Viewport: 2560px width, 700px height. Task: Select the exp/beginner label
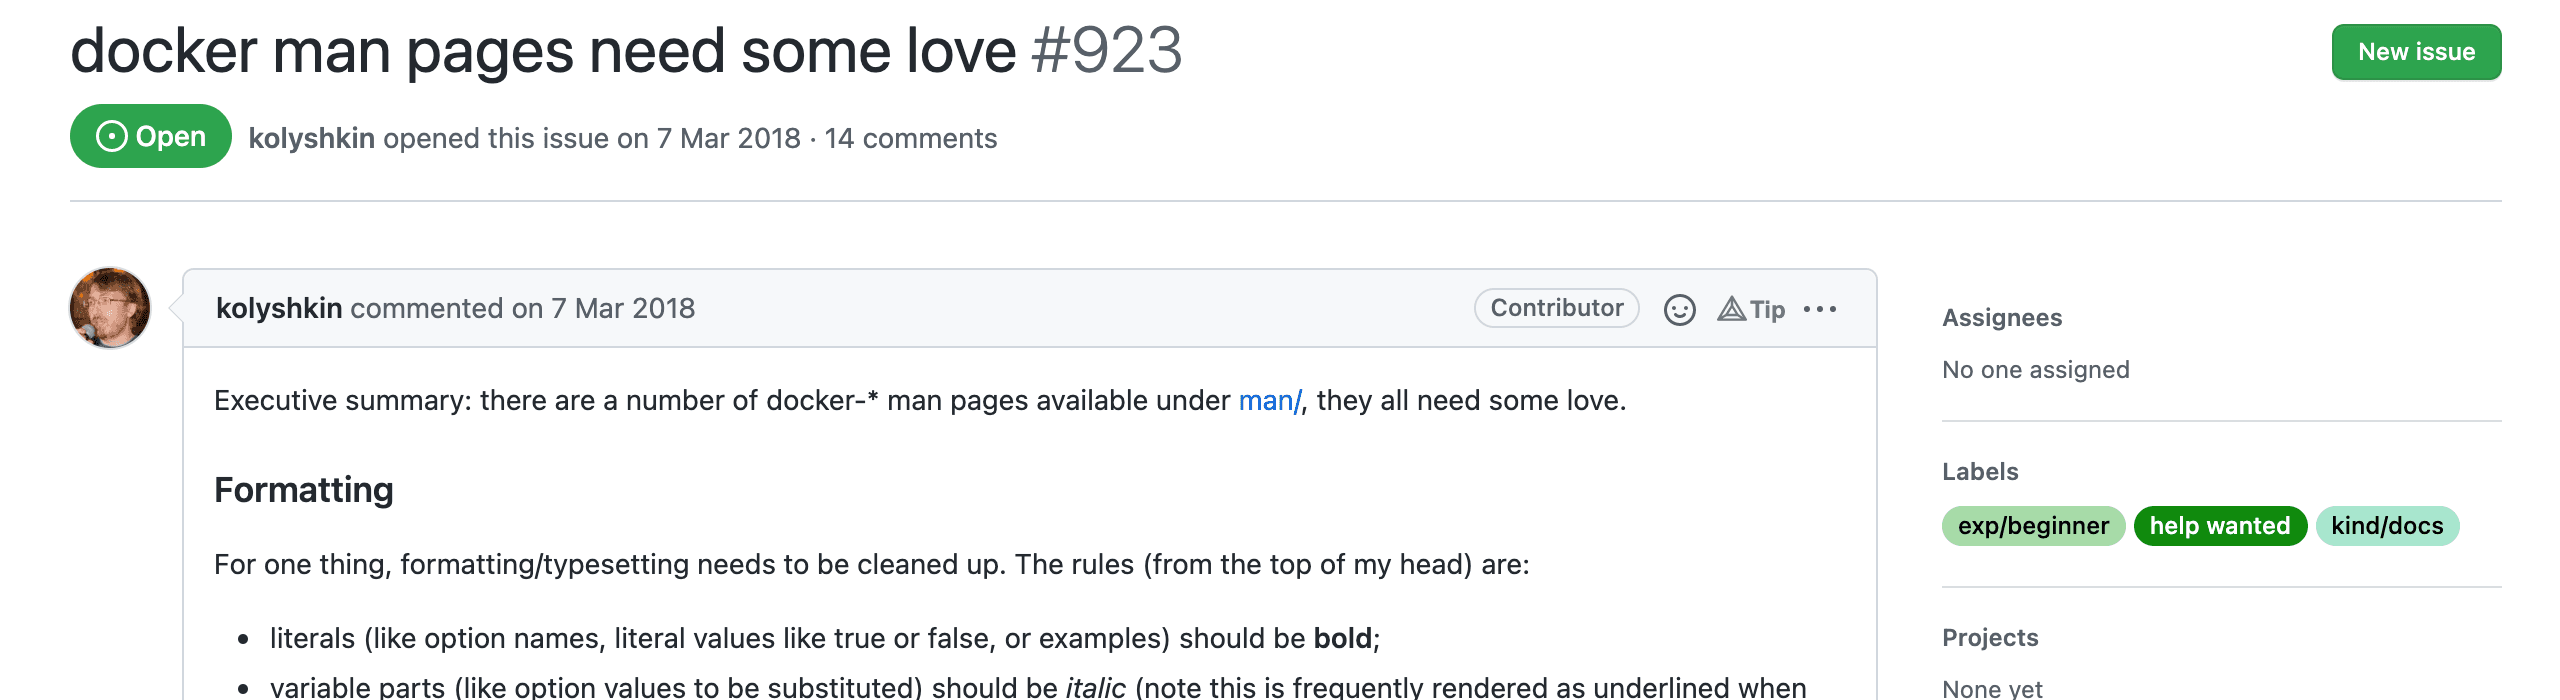(2032, 526)
